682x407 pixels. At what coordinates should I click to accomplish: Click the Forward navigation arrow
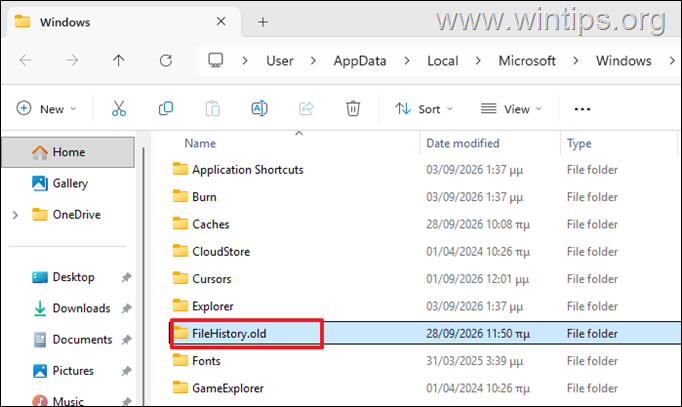[72, 60]
